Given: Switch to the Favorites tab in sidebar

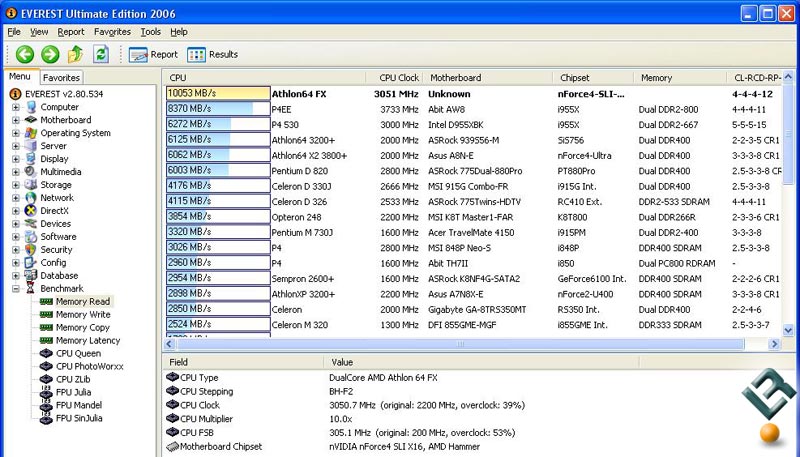Looking at the screenshot, I should click(61, 78).
